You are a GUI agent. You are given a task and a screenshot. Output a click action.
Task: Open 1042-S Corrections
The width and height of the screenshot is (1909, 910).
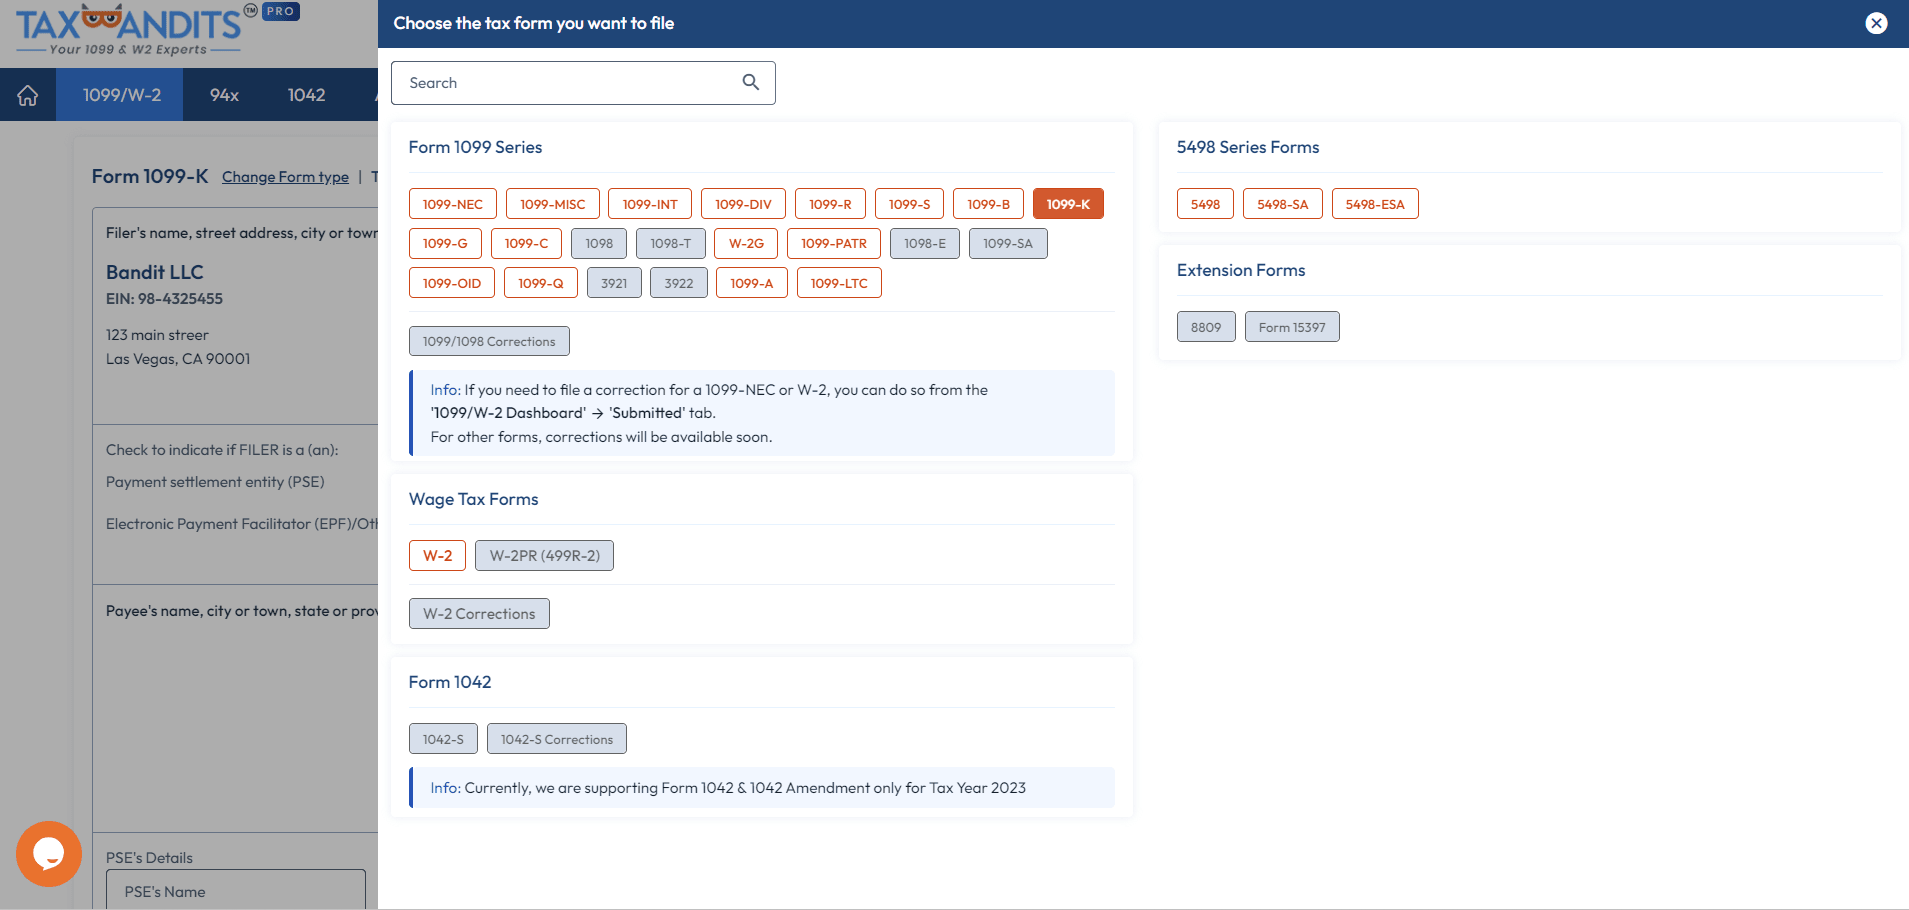(x=557, y=739)
